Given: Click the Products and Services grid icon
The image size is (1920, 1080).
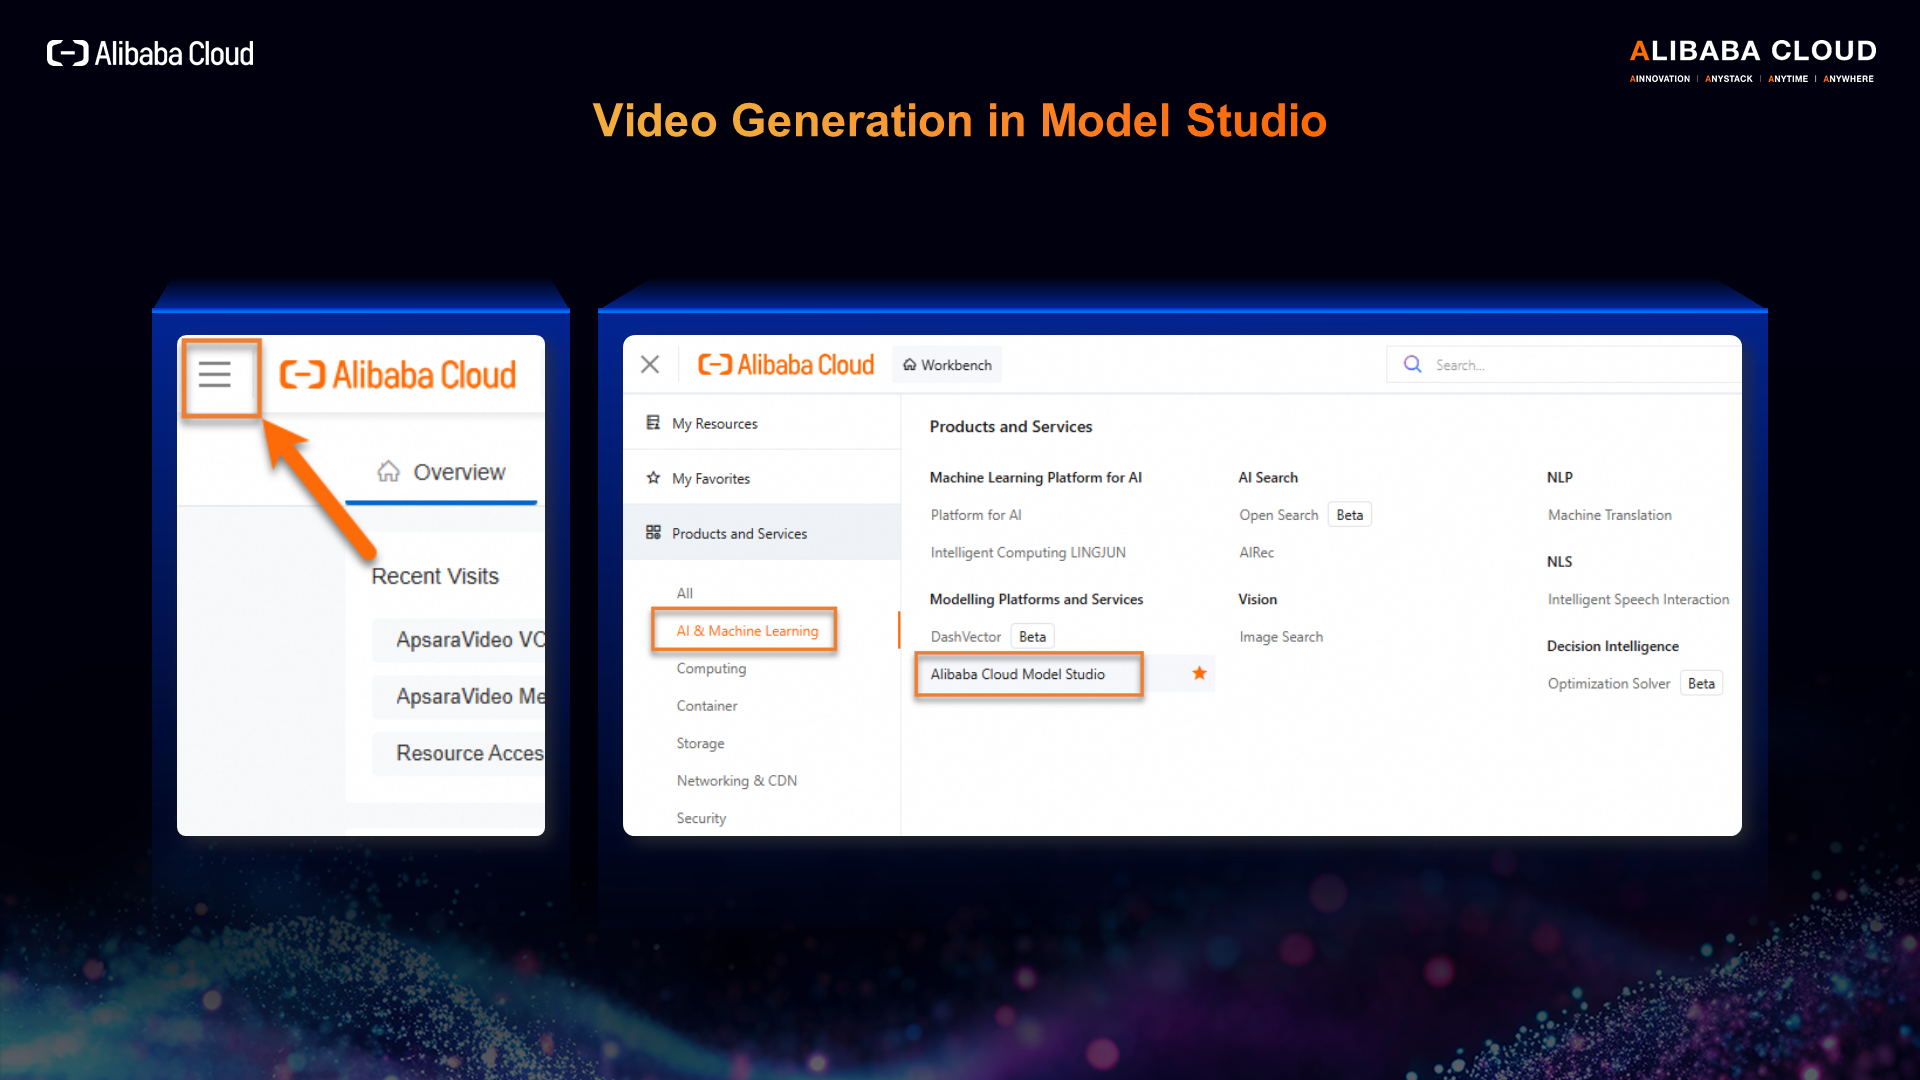Looking at the screenshot, I should click(653, 533).
